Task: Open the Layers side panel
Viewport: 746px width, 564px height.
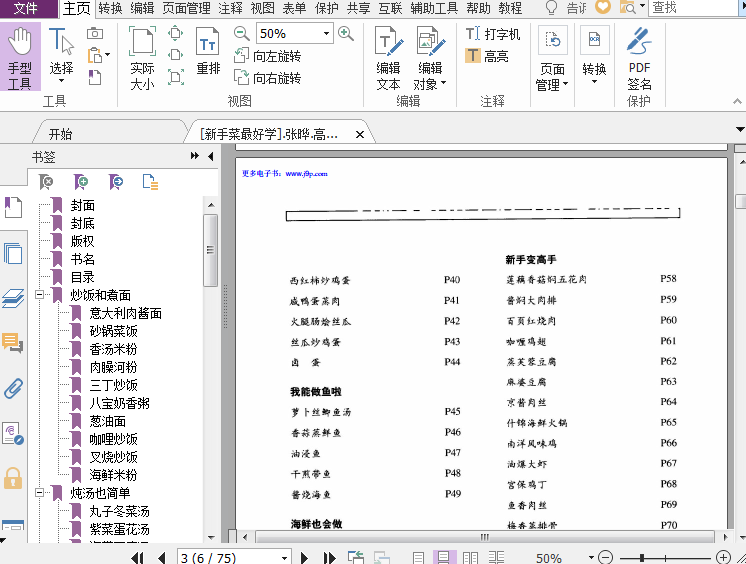Action: (13, 298)
